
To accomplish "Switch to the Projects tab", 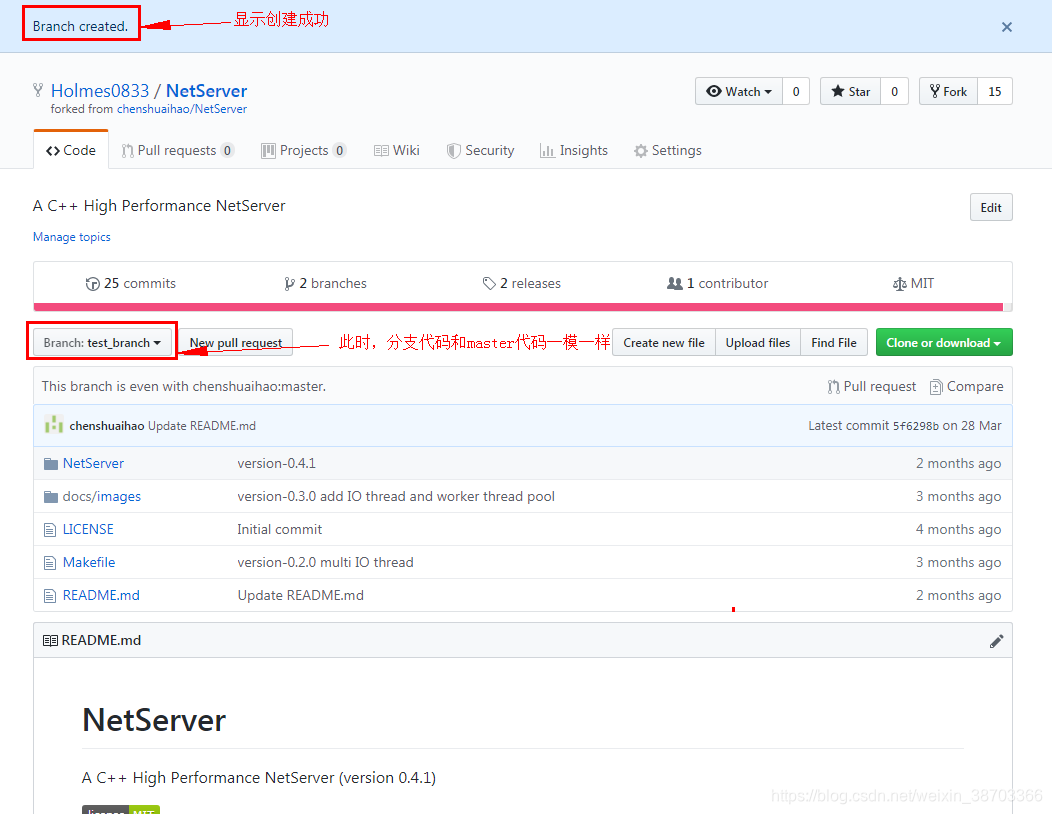I will pos(303,150).
